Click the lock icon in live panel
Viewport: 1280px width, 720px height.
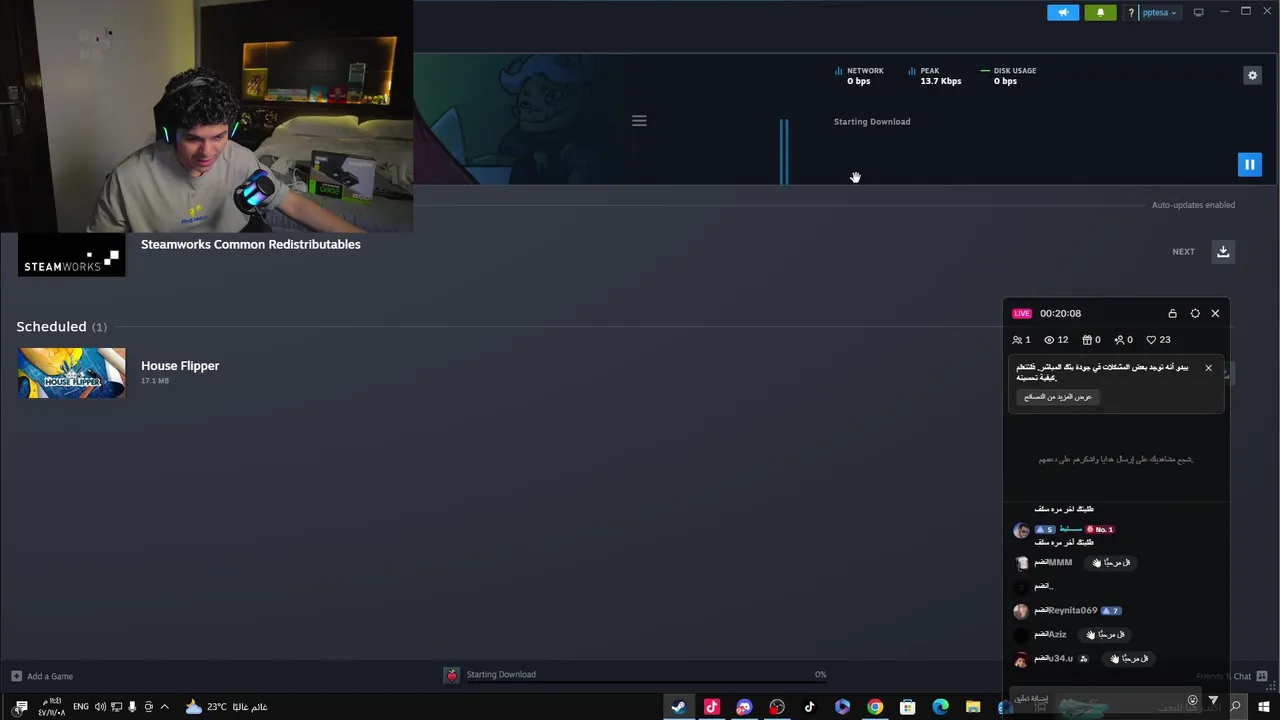pyautogui.click(x=1173, y=313)
